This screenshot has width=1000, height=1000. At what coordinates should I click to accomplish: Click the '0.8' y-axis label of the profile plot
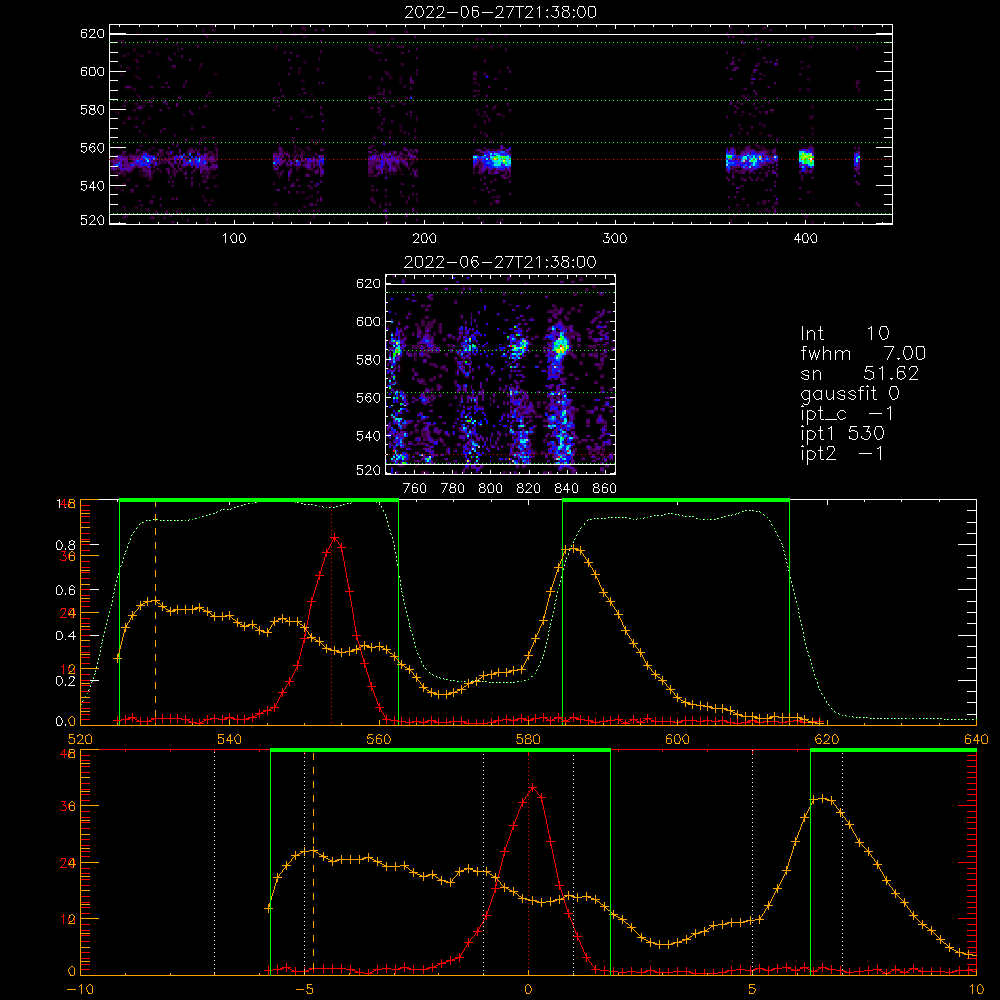pyautogui.click(x=66, y=545)
